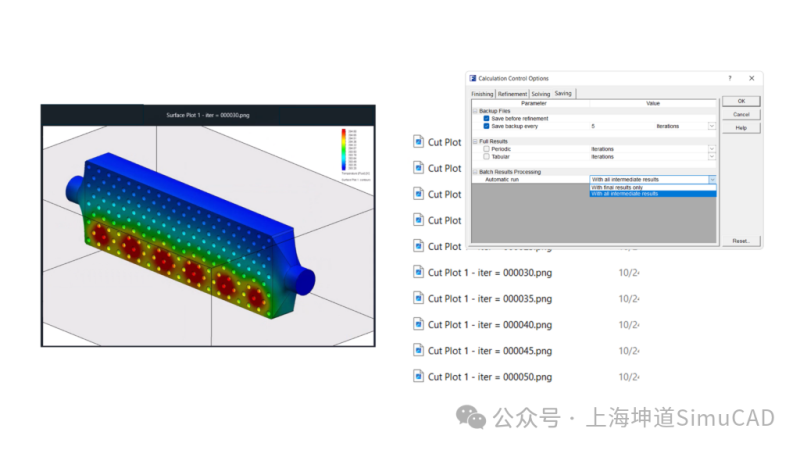Select file name Cut Plot 1 - iter = 000050.png

click(490, 377)
